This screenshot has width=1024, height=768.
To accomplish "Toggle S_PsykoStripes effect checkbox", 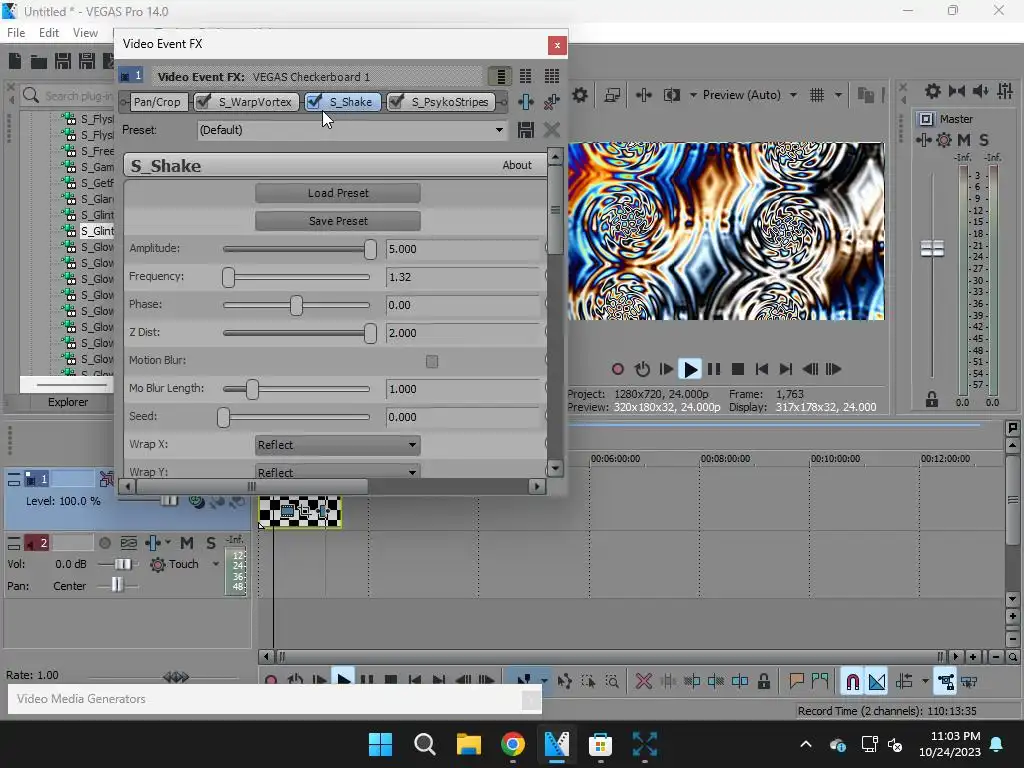I will click(396, 101).
